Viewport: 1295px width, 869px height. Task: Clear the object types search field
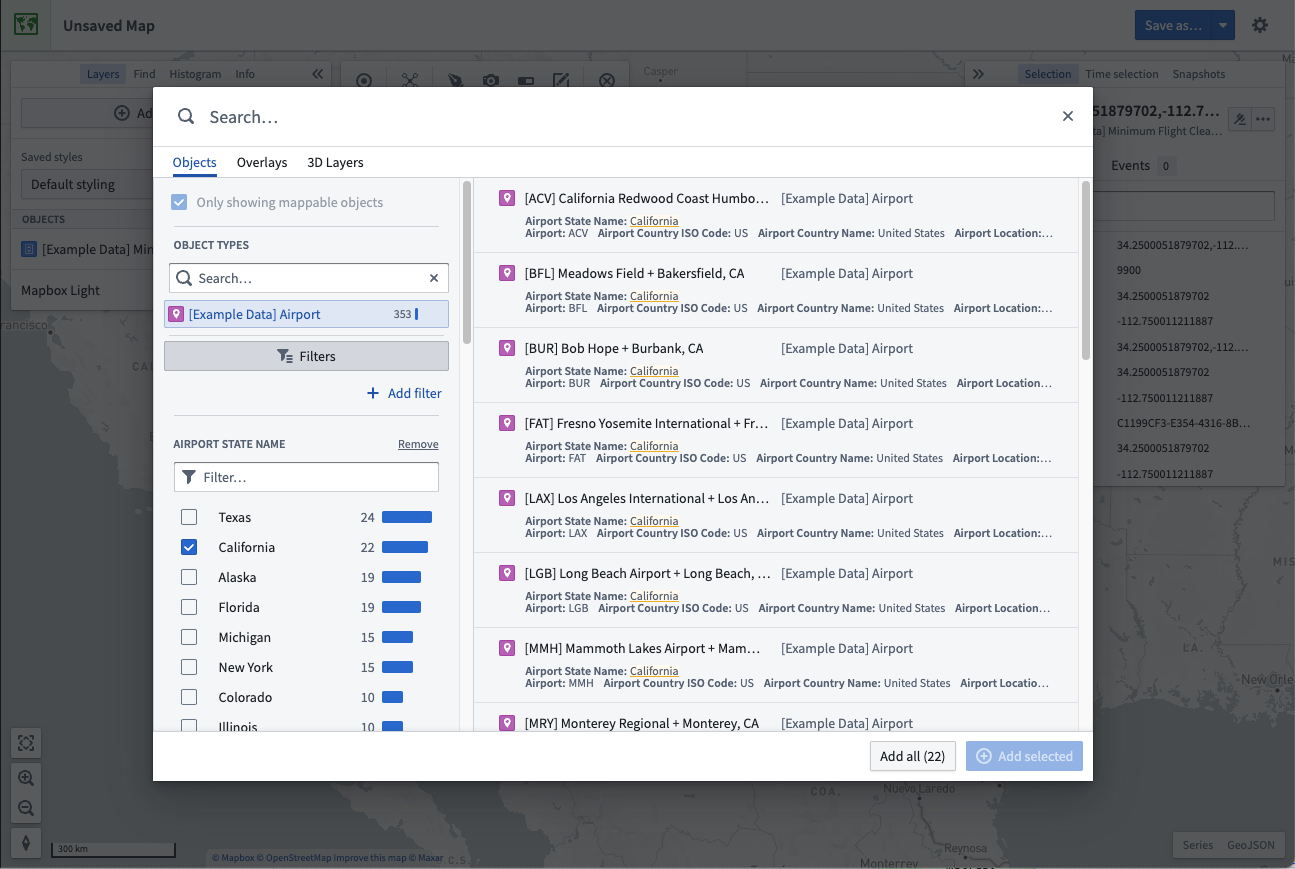[434, 278]
